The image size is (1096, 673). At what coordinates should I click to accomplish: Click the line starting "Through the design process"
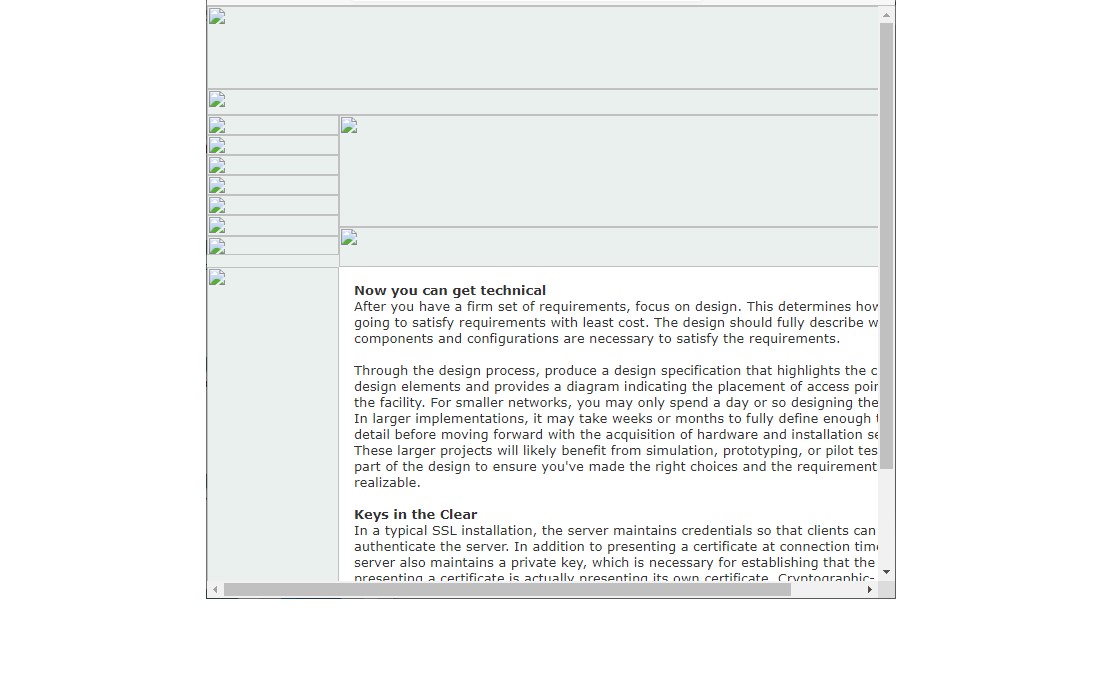pyautogui.click(x=616, y=371)
